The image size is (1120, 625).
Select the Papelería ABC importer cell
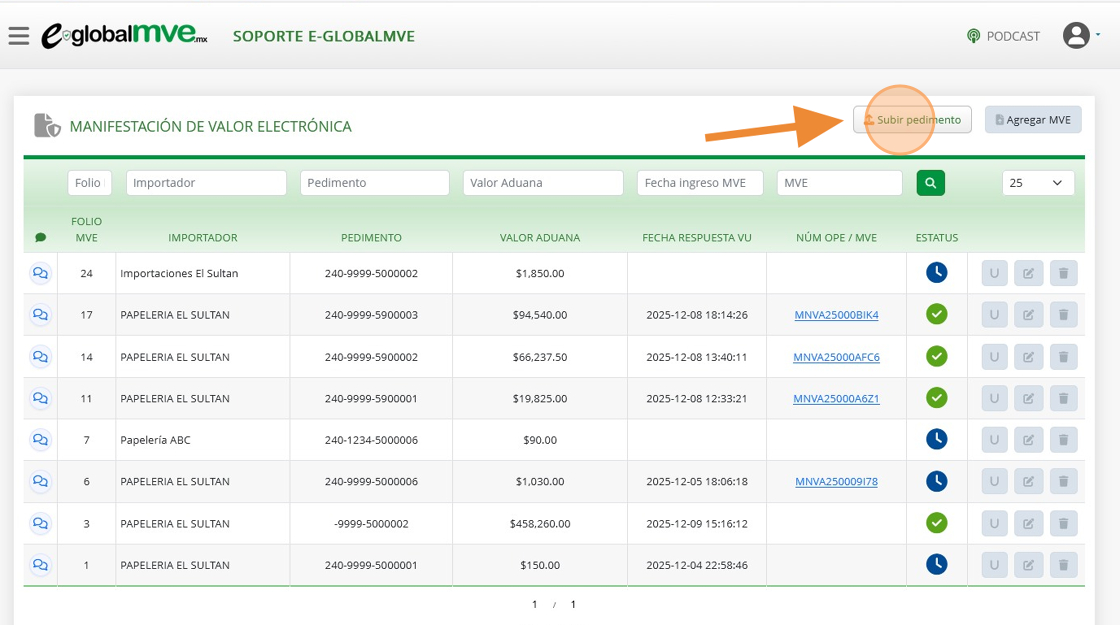203,440
